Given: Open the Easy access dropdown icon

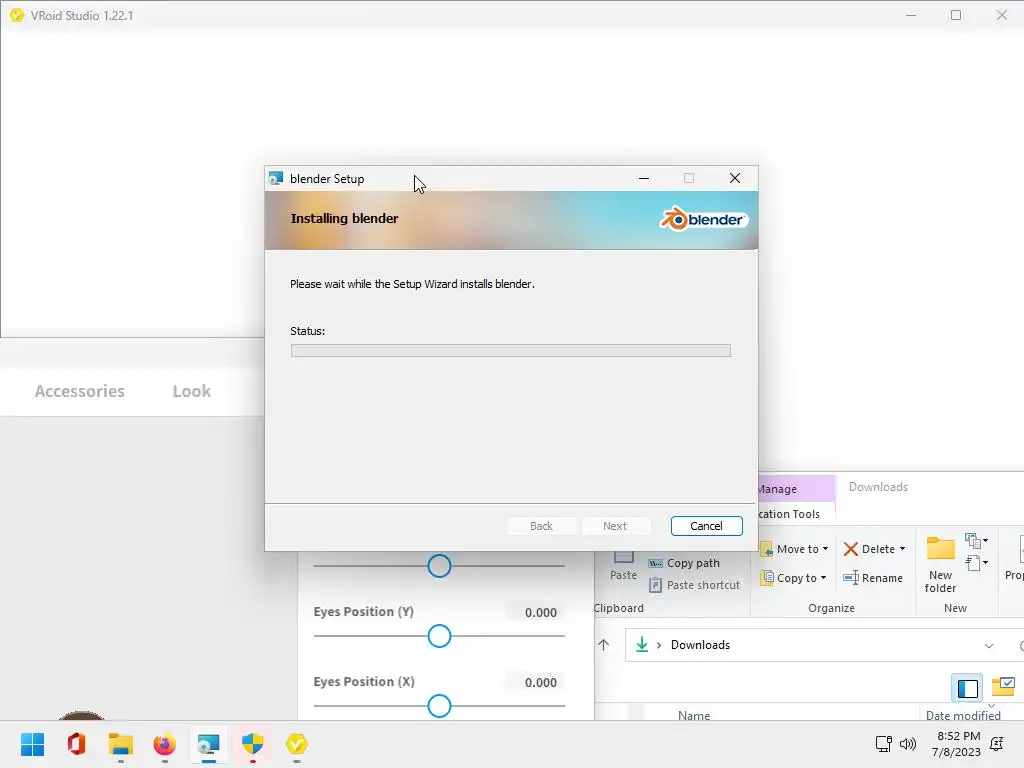Looking at the screenshot, I should [x=976, y=563].
